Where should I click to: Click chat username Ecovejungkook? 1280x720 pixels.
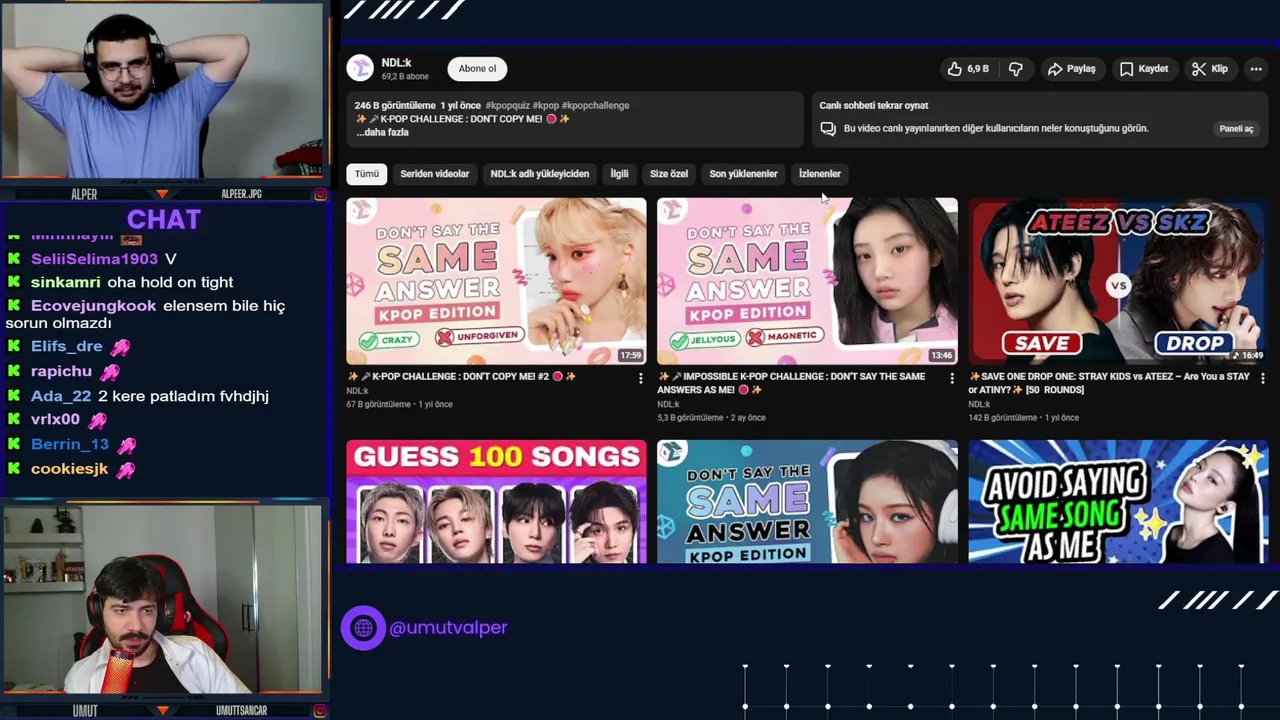click(x=93, y=306)
